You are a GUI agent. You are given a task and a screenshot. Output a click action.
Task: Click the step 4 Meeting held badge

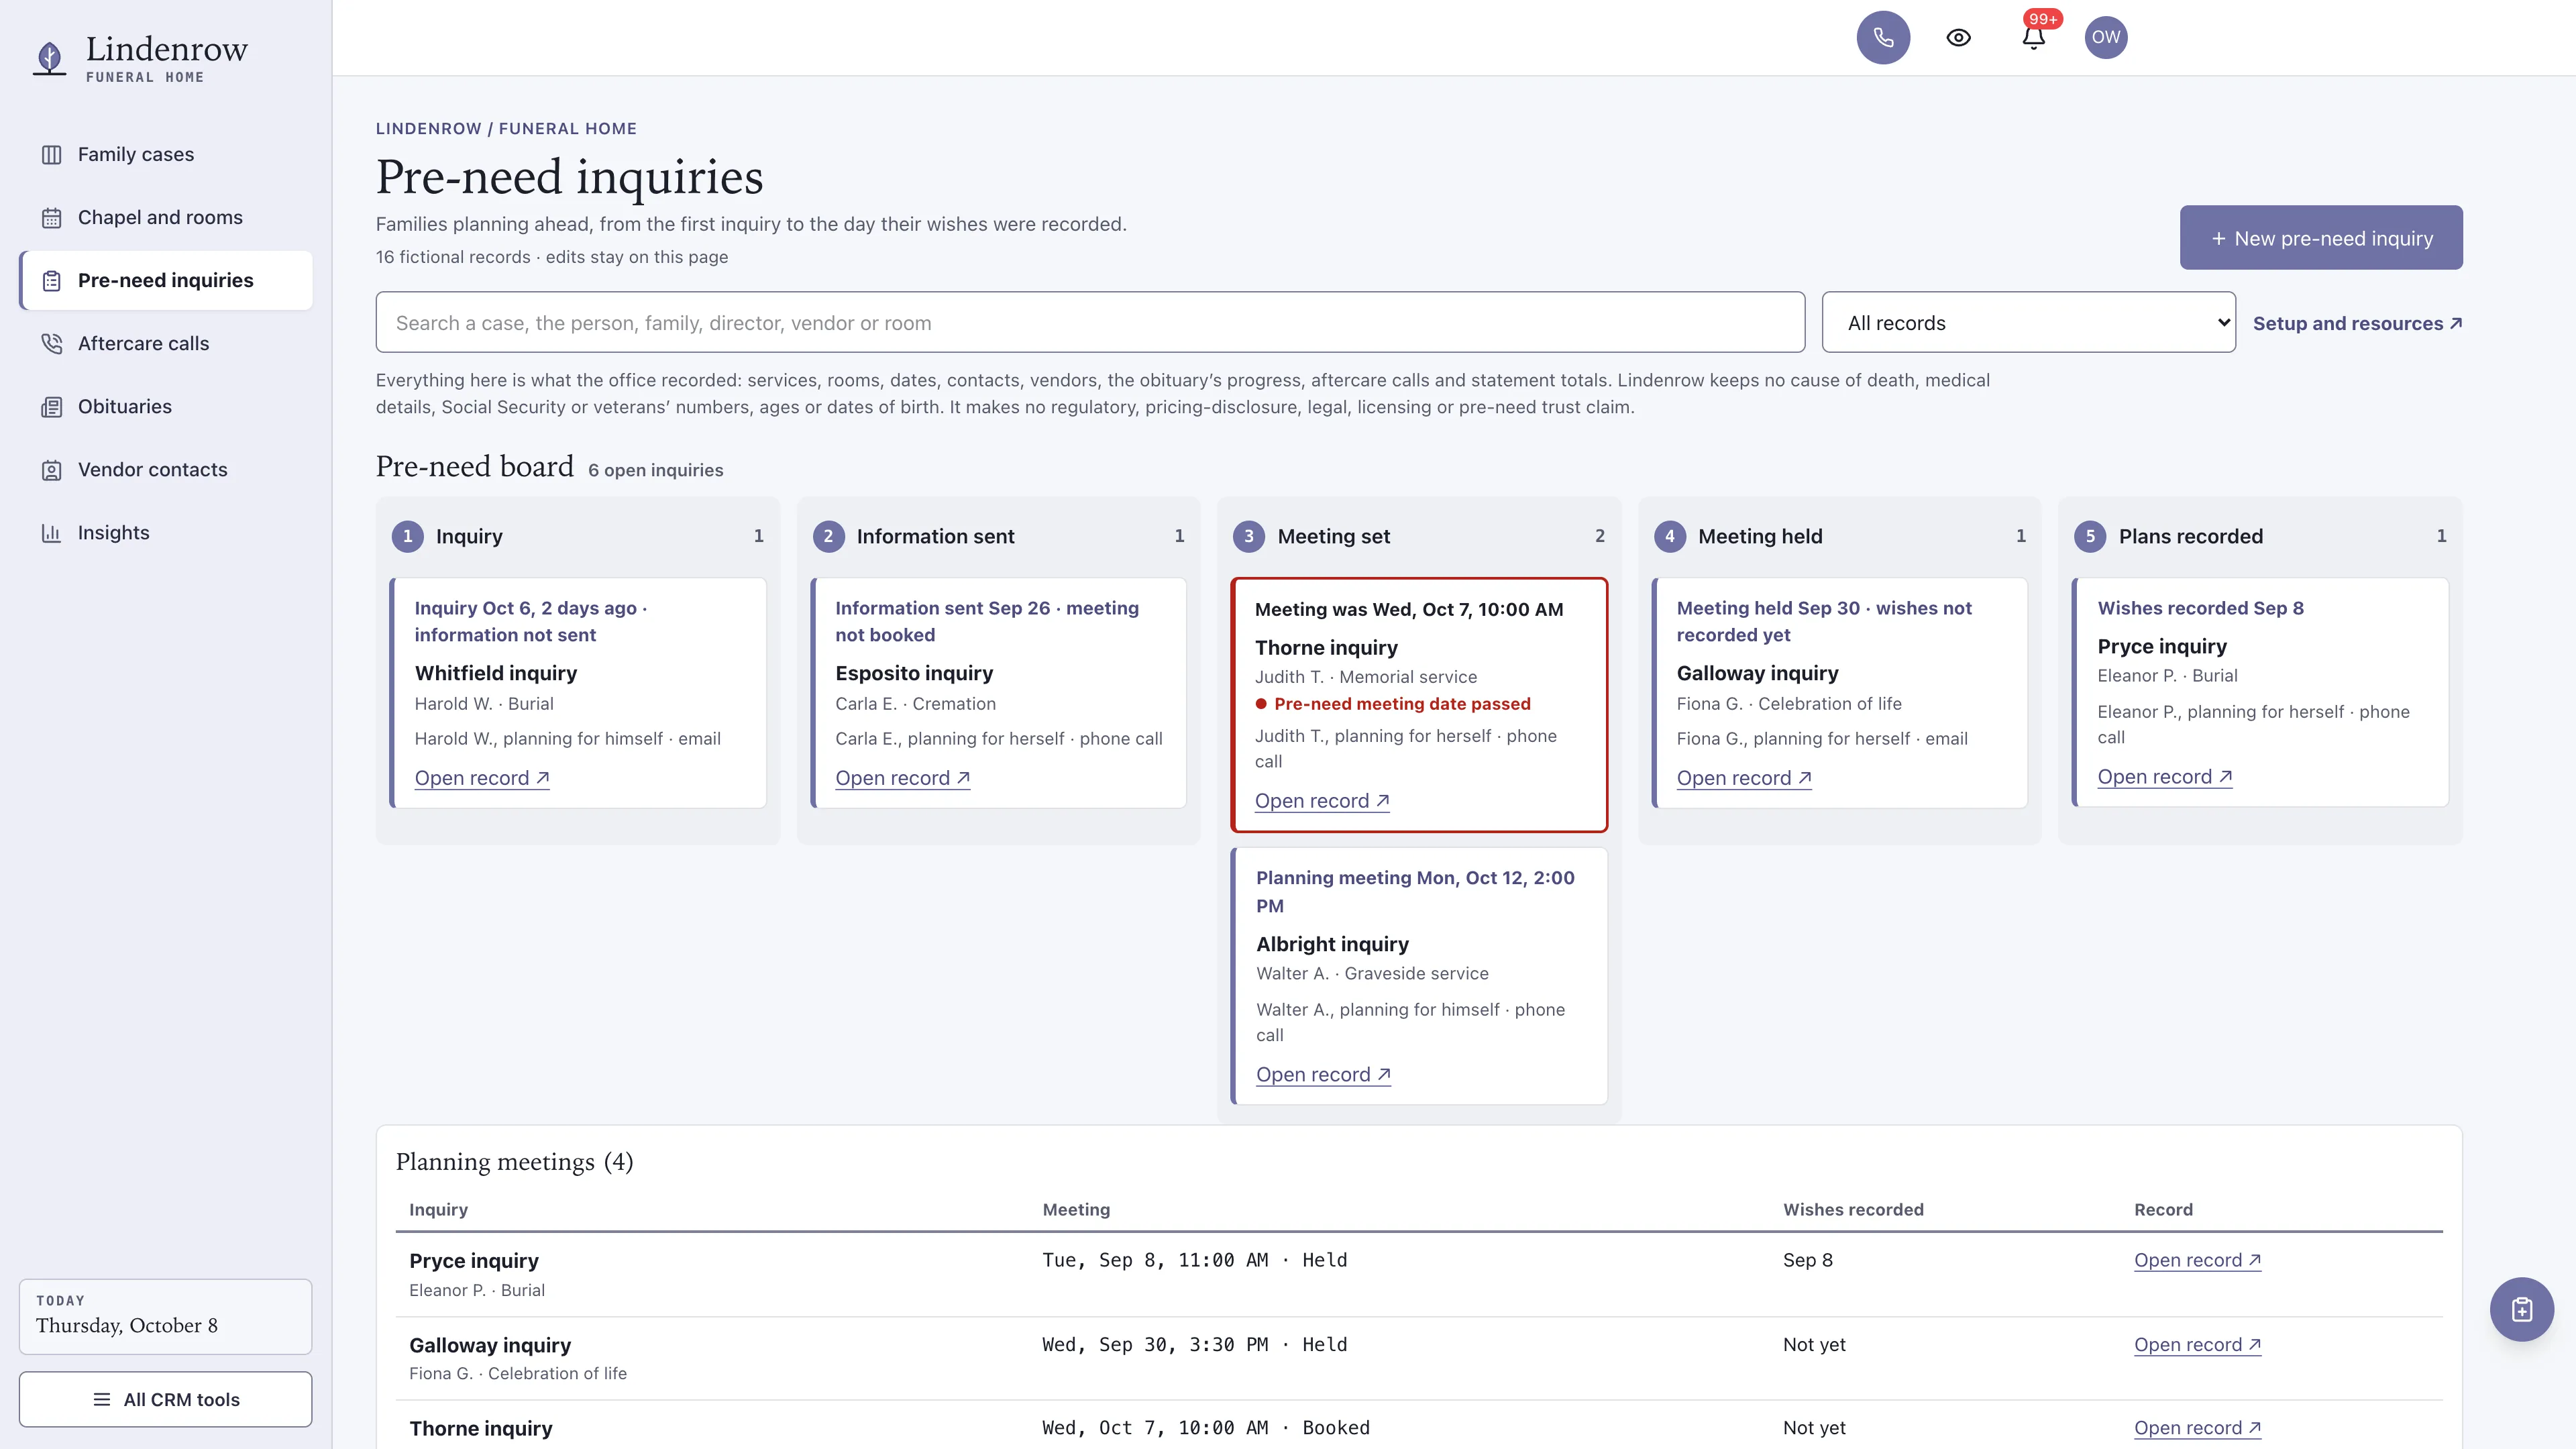point(1669,536)
